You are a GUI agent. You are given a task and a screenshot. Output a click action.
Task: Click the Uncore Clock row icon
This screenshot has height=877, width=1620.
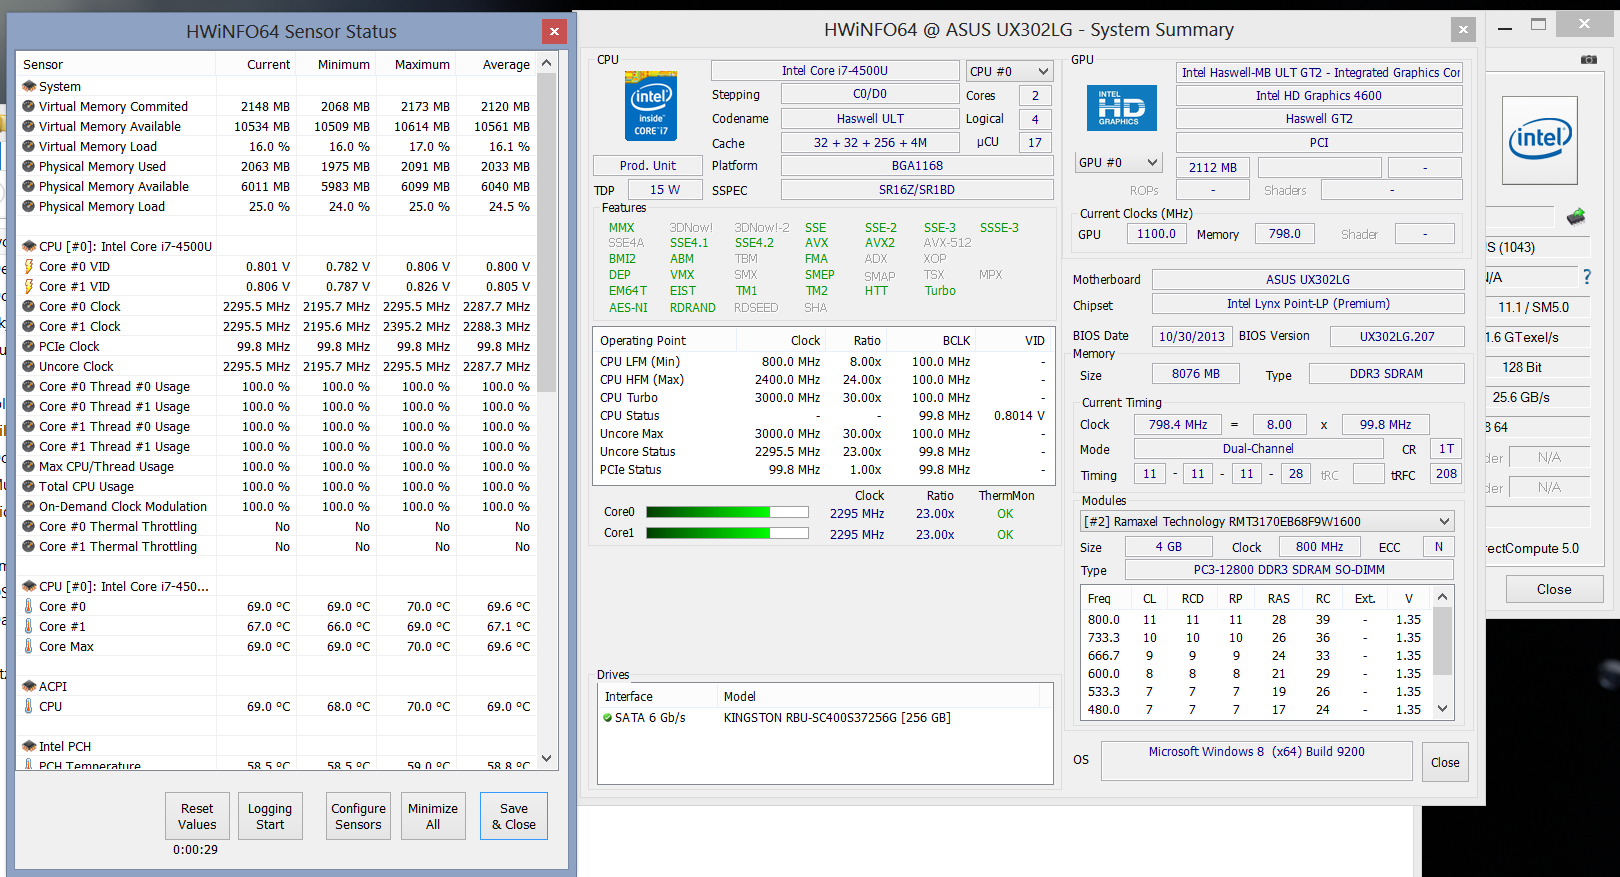coord(29,366)
